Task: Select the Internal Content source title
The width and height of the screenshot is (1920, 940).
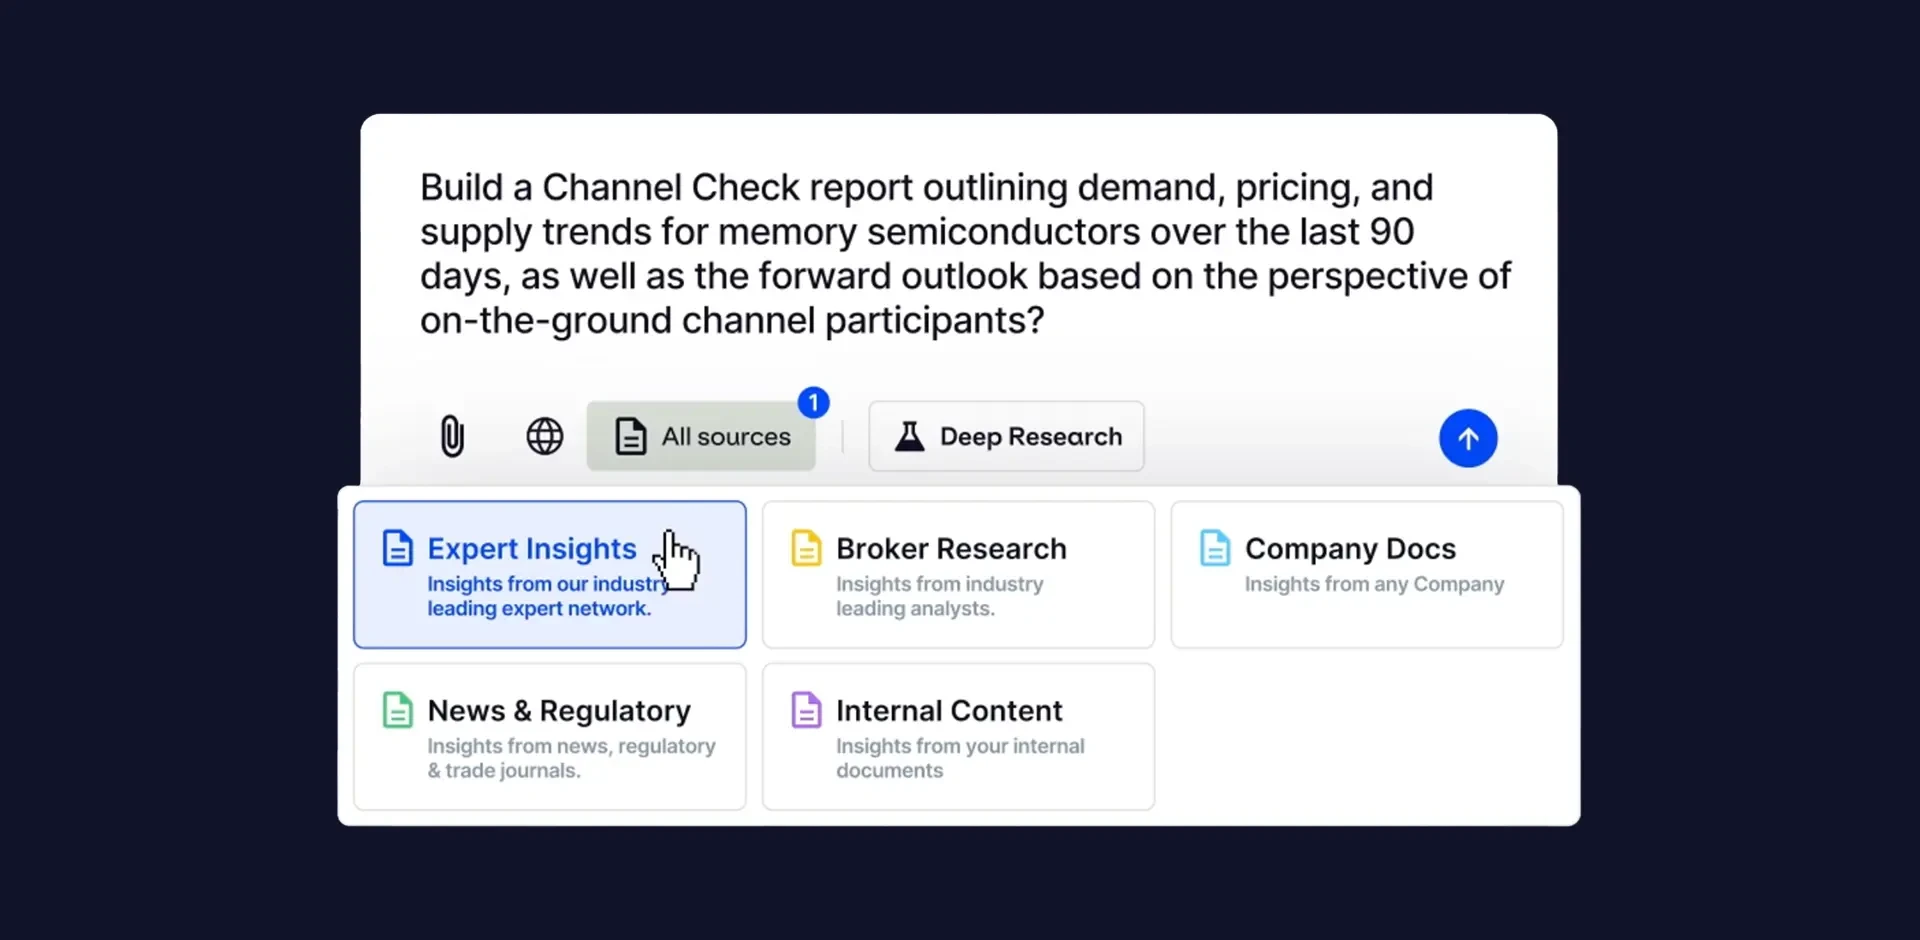Action: [948, 711]
